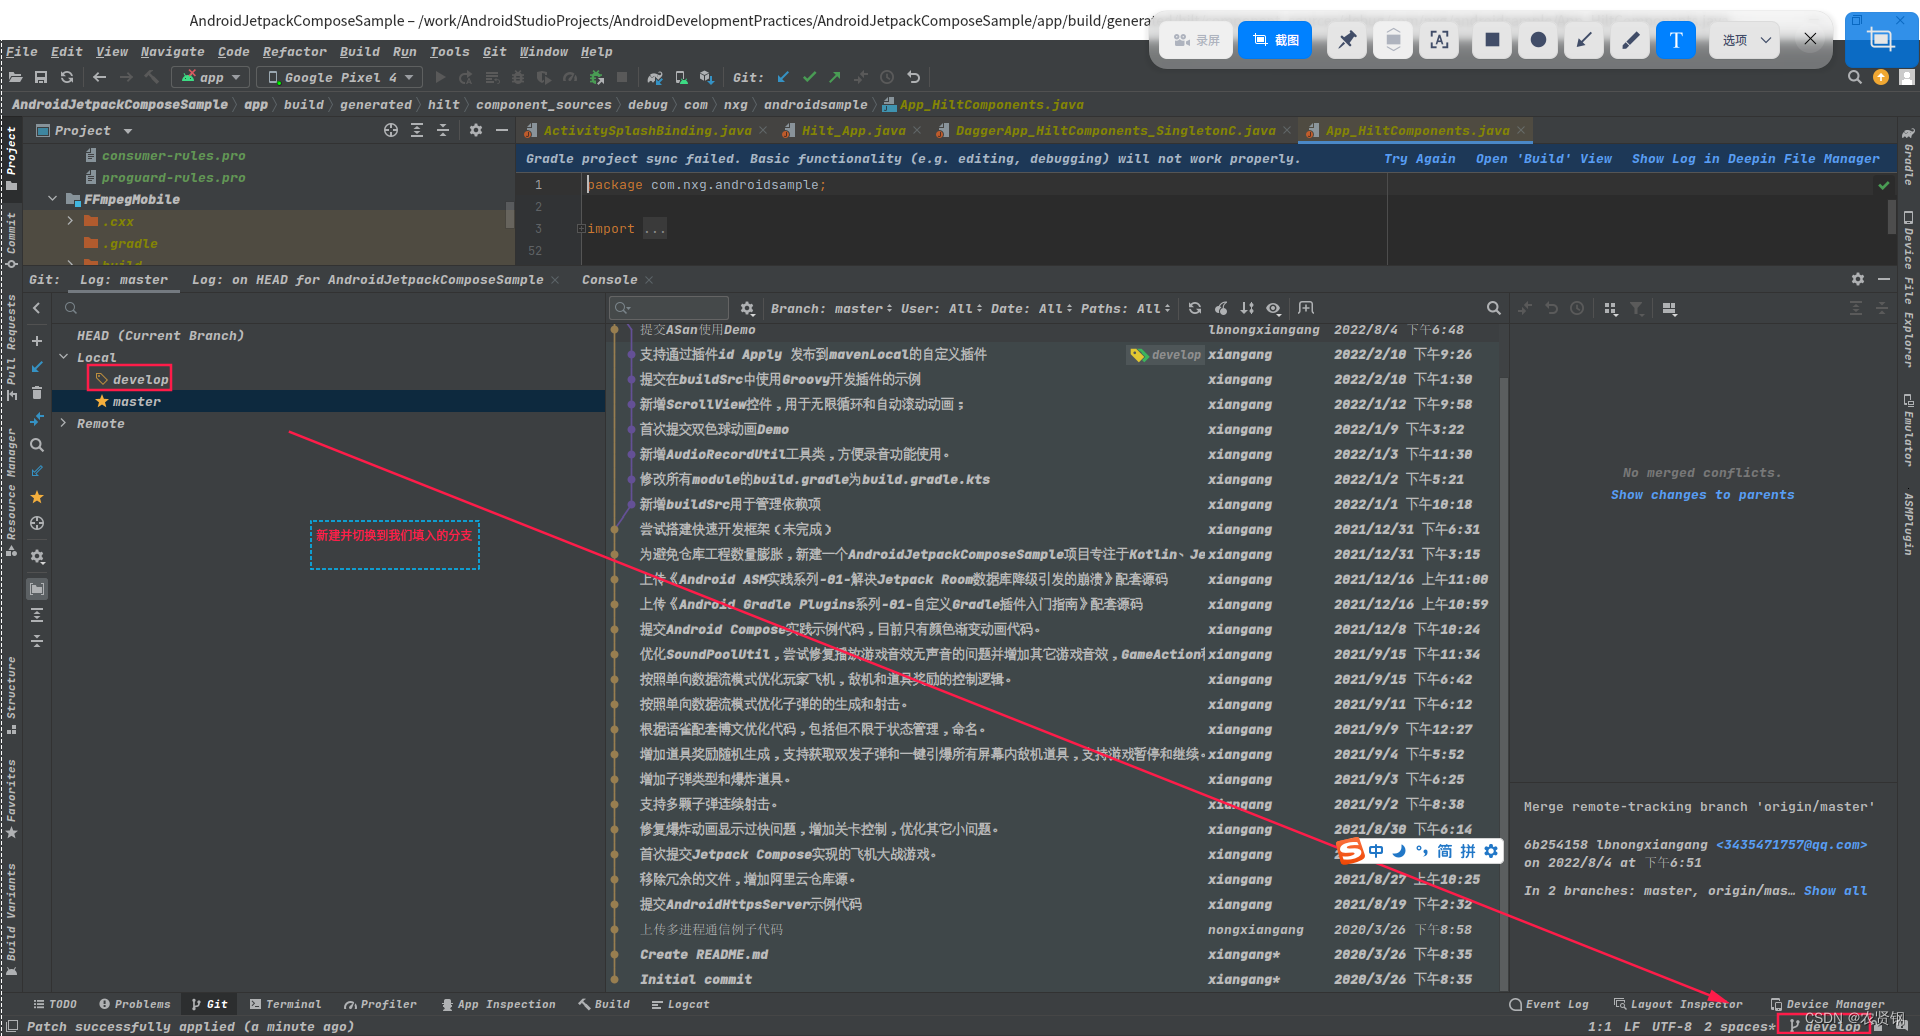Open the Paths: All filter dropdown
The image size is (1920, 1036).
tap(1125, 308)
